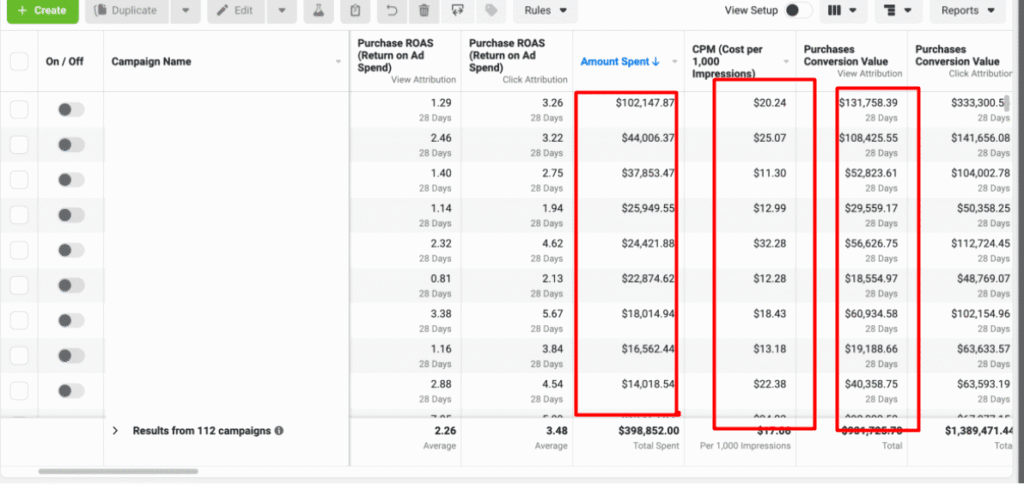Open the Rules dropdown

coord(545,11)
